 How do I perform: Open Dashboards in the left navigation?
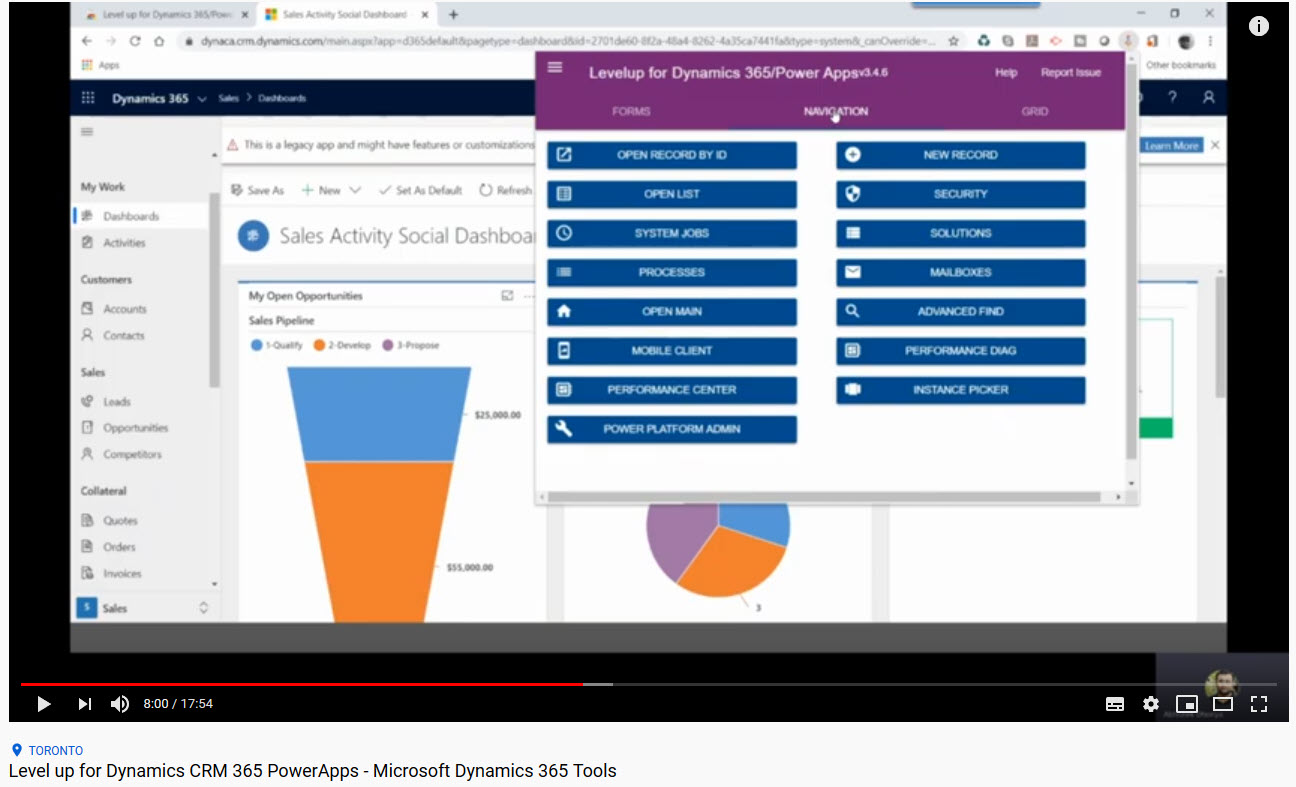[131, 216]
